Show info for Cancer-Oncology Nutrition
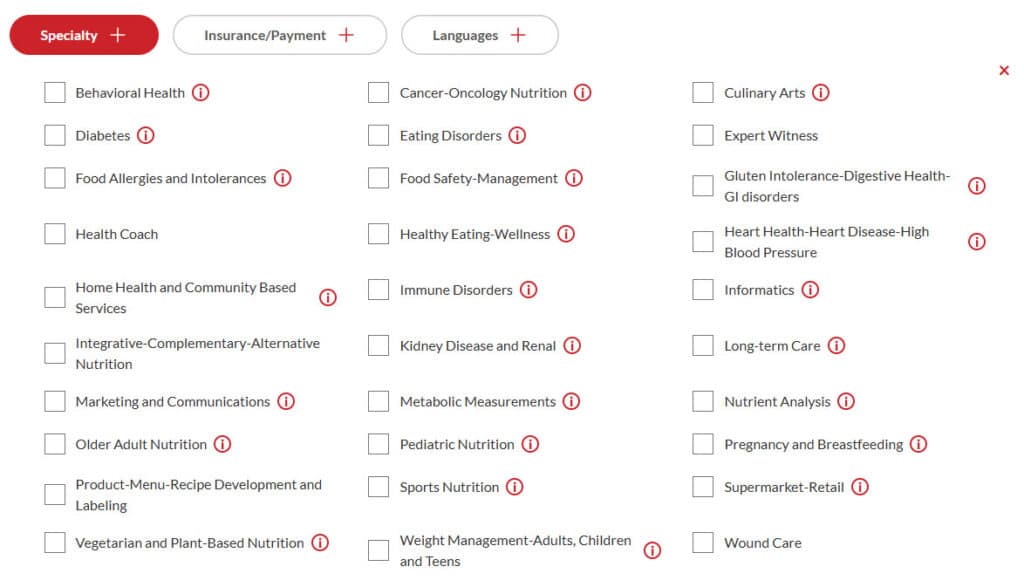The height and width of the screenshot is (587, 1024). coord(583,93)
